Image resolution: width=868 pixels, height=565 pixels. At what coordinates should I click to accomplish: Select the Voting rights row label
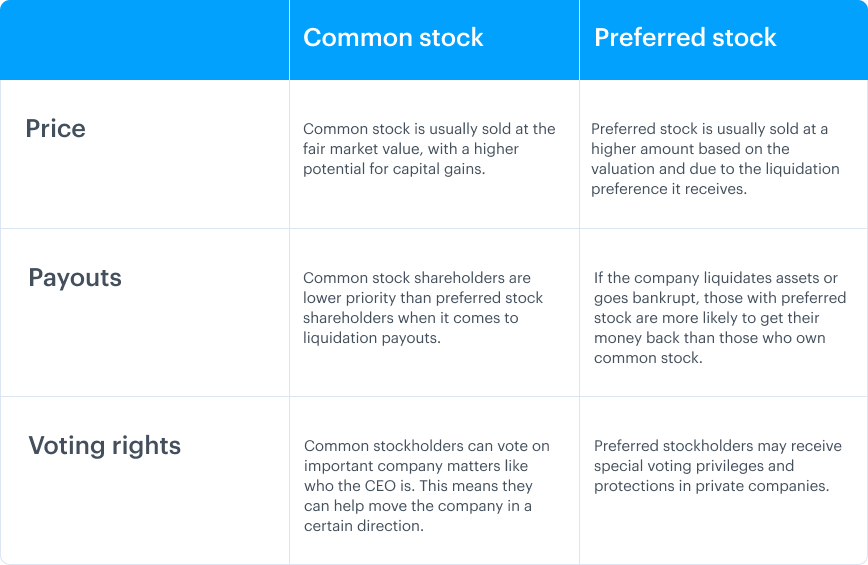(105, 445)
